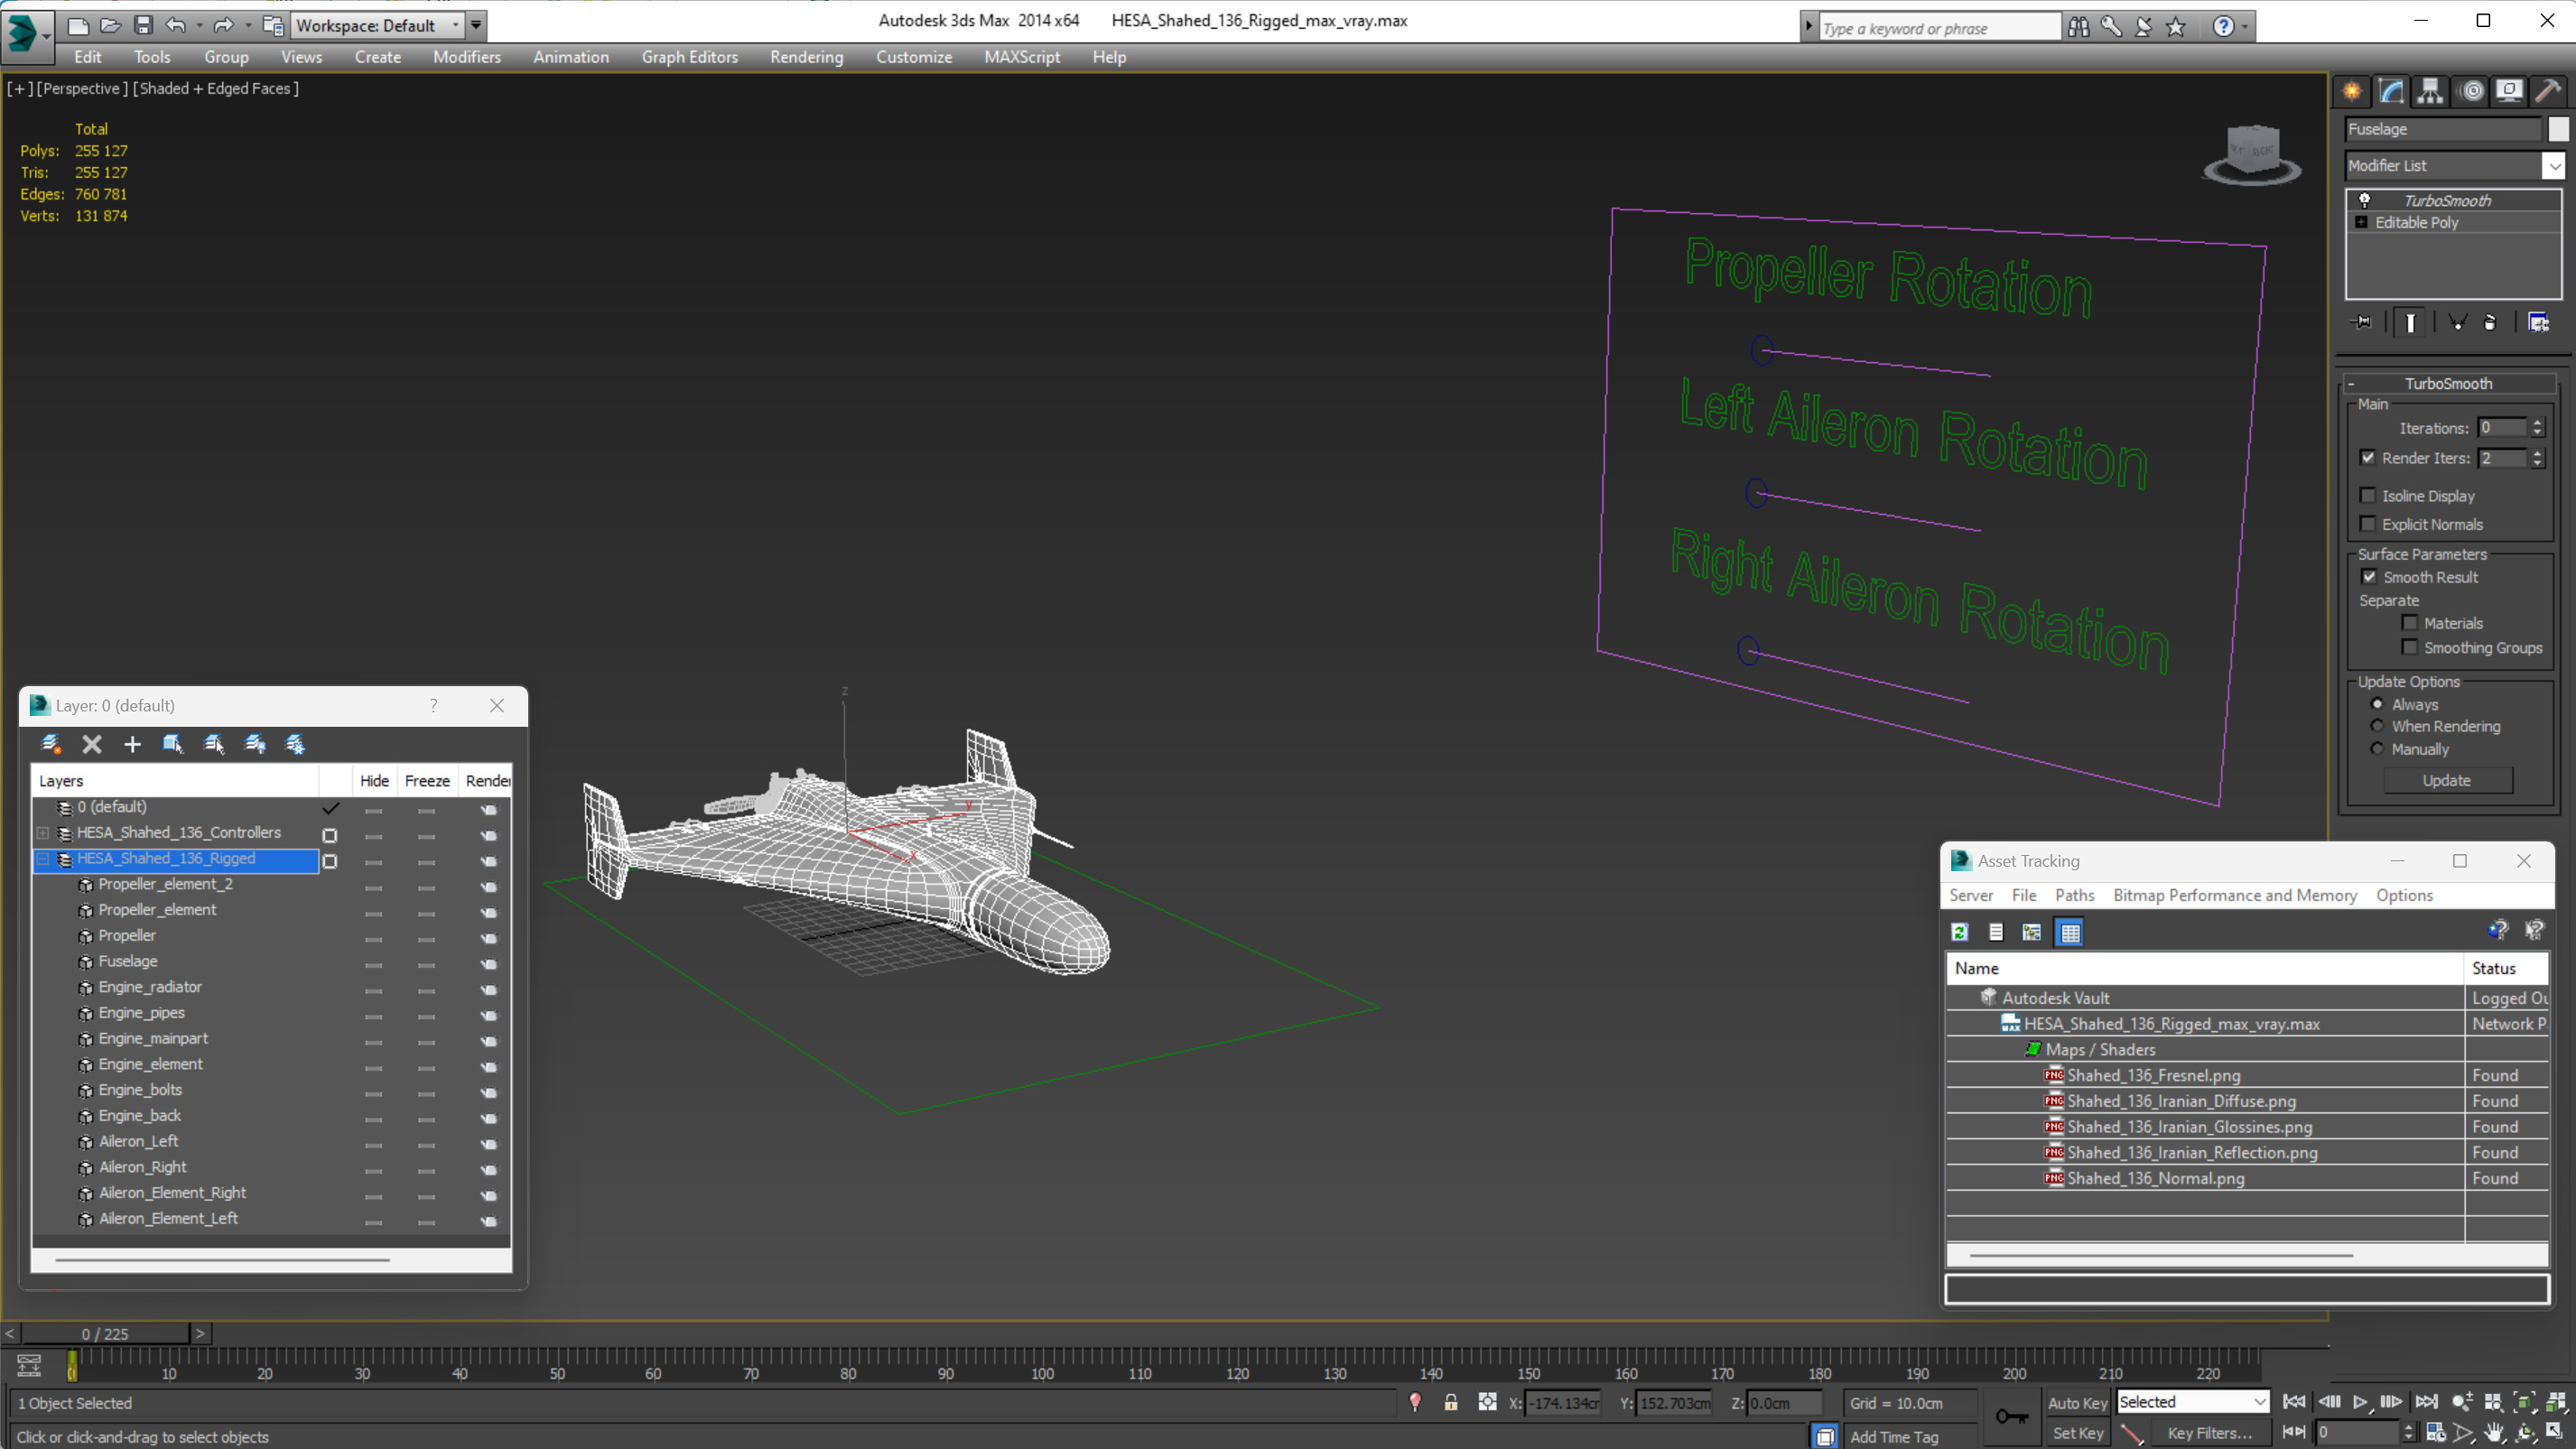Expand the Editable Poly stack entry
Viewport: 2576px width, 1449px height.
click(x=2361, y=222)
